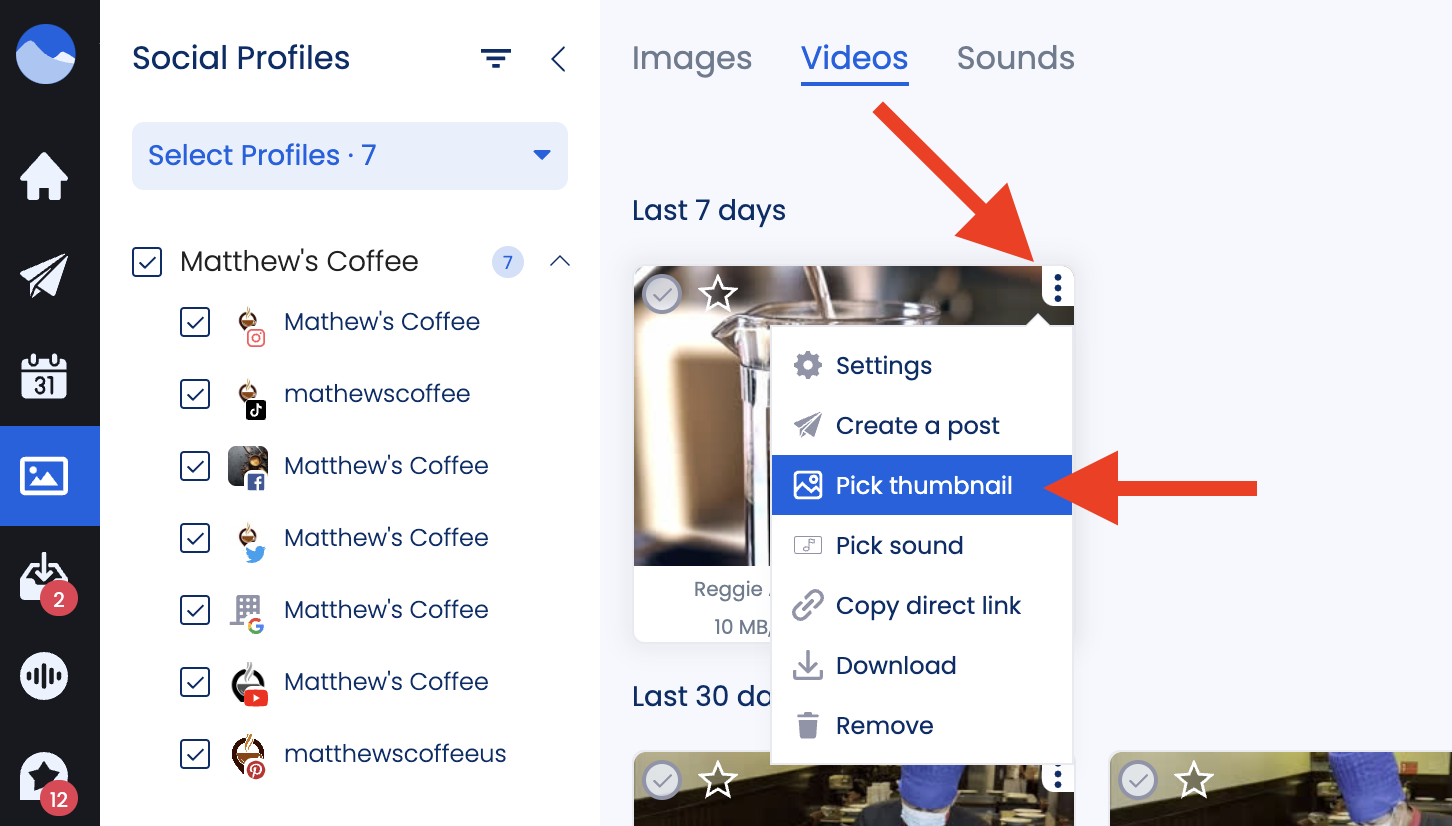Uncheck the YouTube Matthew's Coffee profile checkbox

(x=195, y=682)
